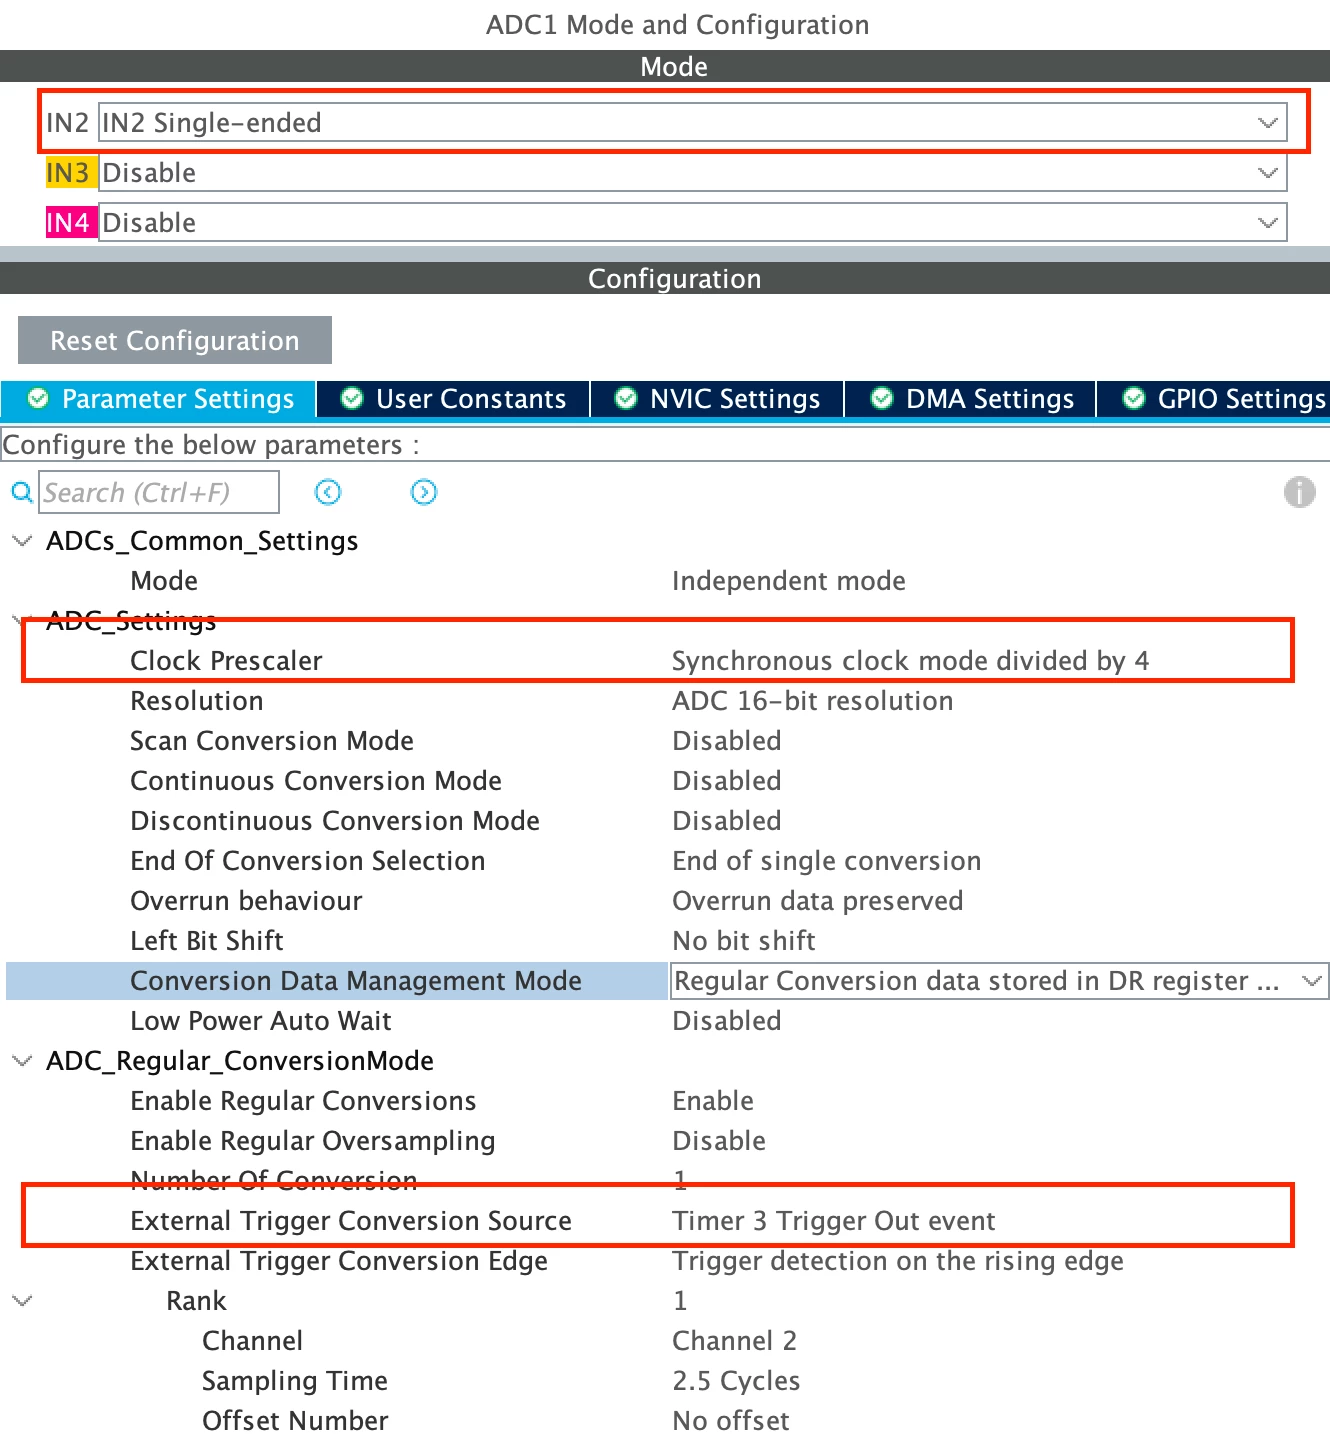Open the info icon beside search

pos(1299,492)
